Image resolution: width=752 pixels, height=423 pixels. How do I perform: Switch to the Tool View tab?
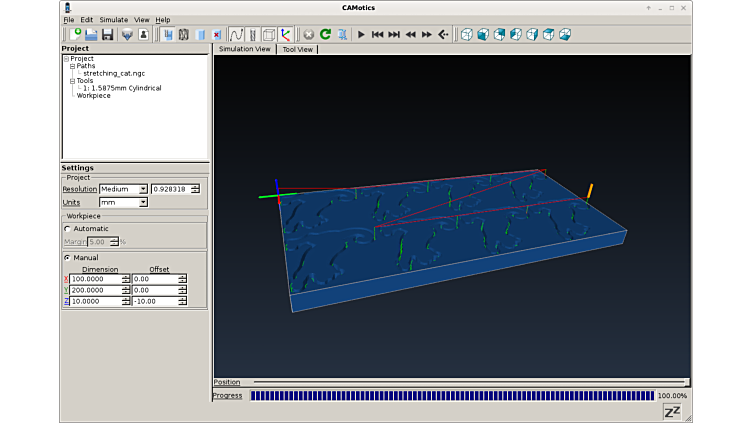(x=297, y=48)
